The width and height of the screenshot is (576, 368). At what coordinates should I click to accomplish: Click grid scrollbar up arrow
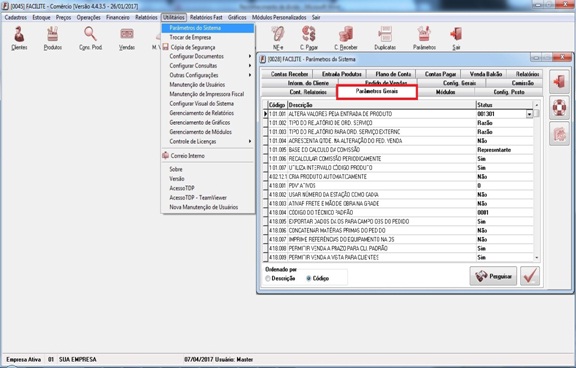pyautogui.click(x=537, y=105)
